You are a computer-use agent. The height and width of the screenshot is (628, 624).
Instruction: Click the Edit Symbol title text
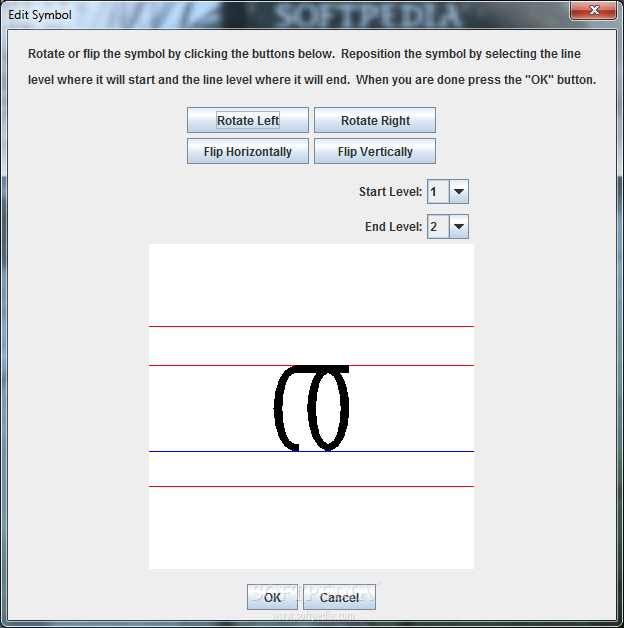coord(40,15)
